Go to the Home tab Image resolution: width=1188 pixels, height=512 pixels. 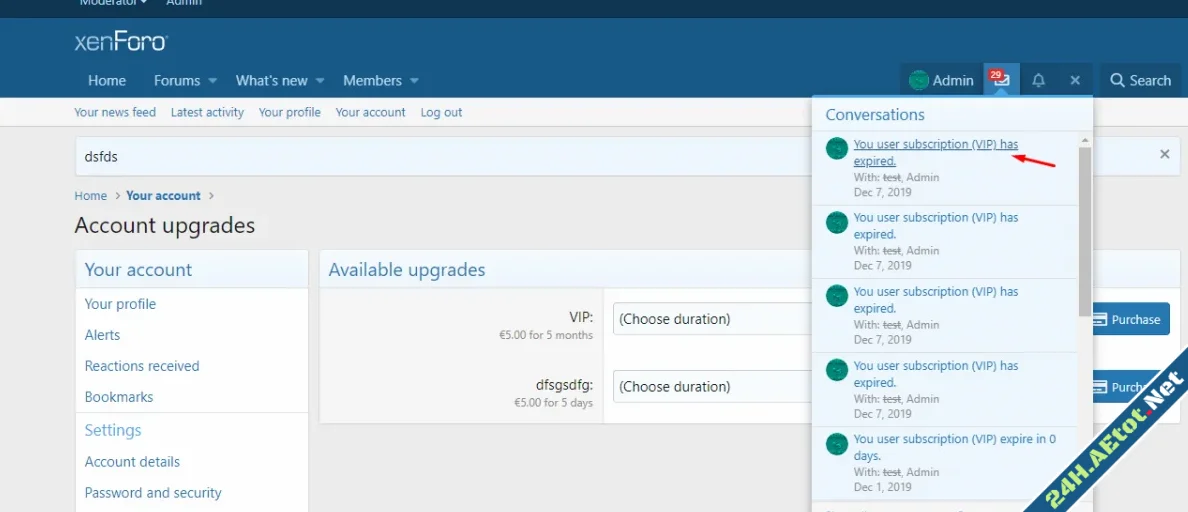pyautogui.click(x=107, y=80)
